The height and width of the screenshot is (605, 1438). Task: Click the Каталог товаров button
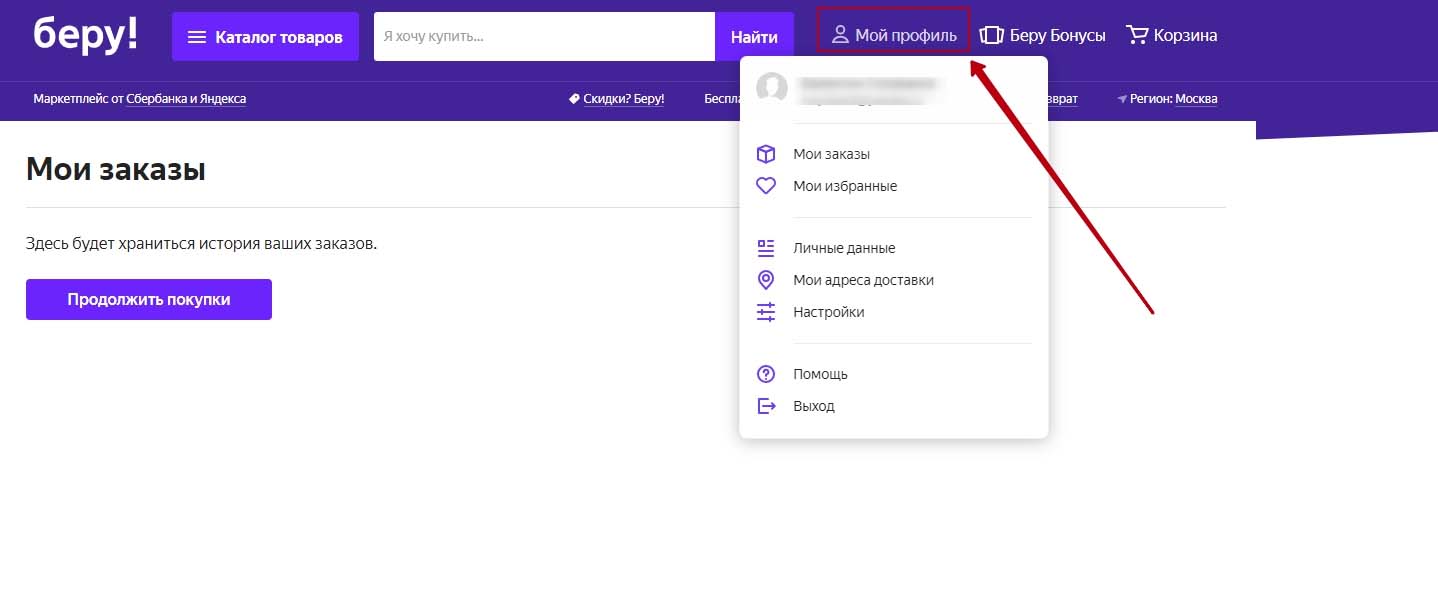click(265, 36)
